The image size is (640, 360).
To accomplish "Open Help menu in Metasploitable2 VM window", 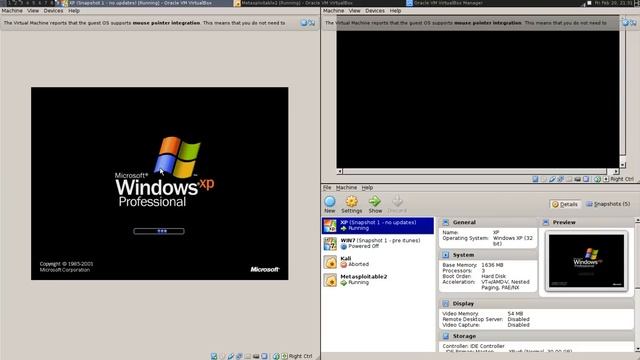I will [395, 11].
